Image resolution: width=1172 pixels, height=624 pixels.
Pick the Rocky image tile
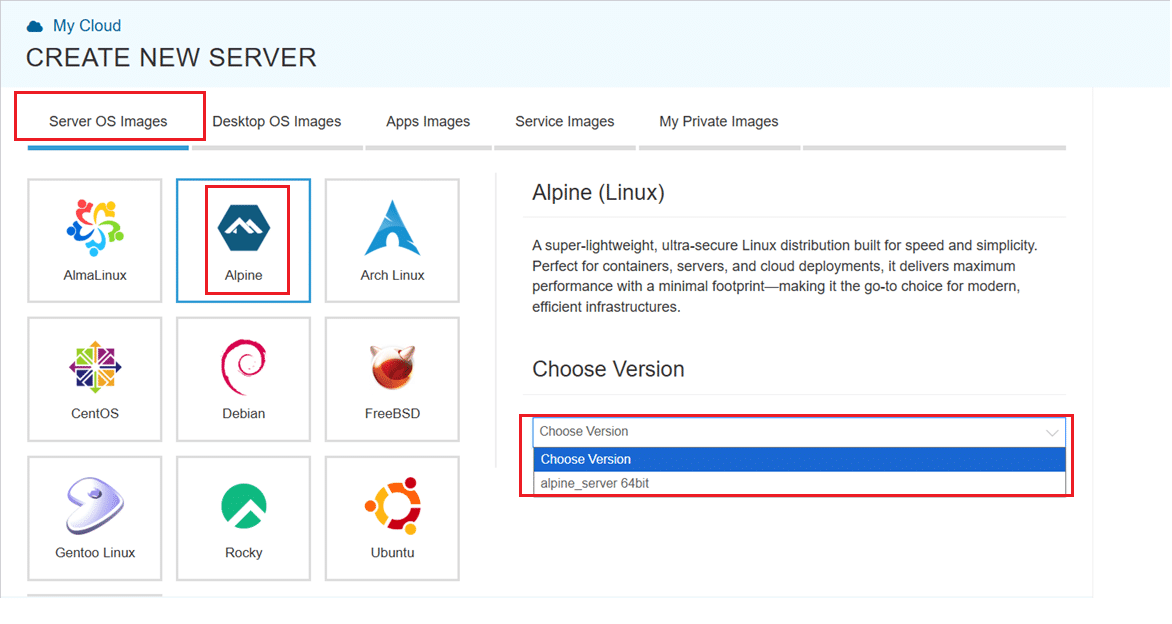[244, 519]
